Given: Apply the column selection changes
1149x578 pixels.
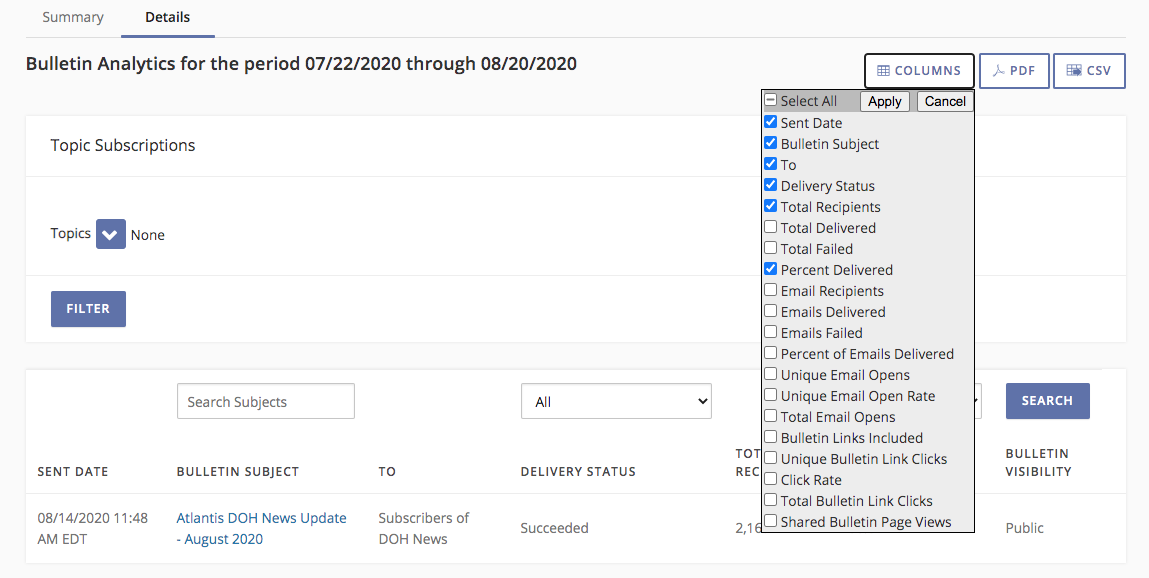Looking at the screenshot, I should tap(884, 101).
